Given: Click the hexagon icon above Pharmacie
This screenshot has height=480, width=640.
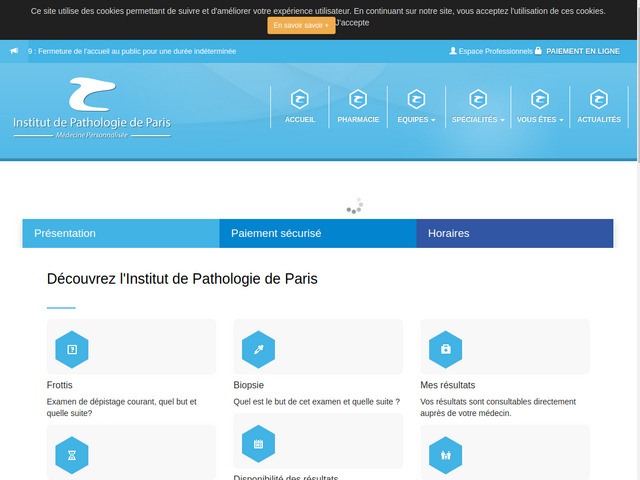Looking at the screenshot, I should [x=358, y=99].
